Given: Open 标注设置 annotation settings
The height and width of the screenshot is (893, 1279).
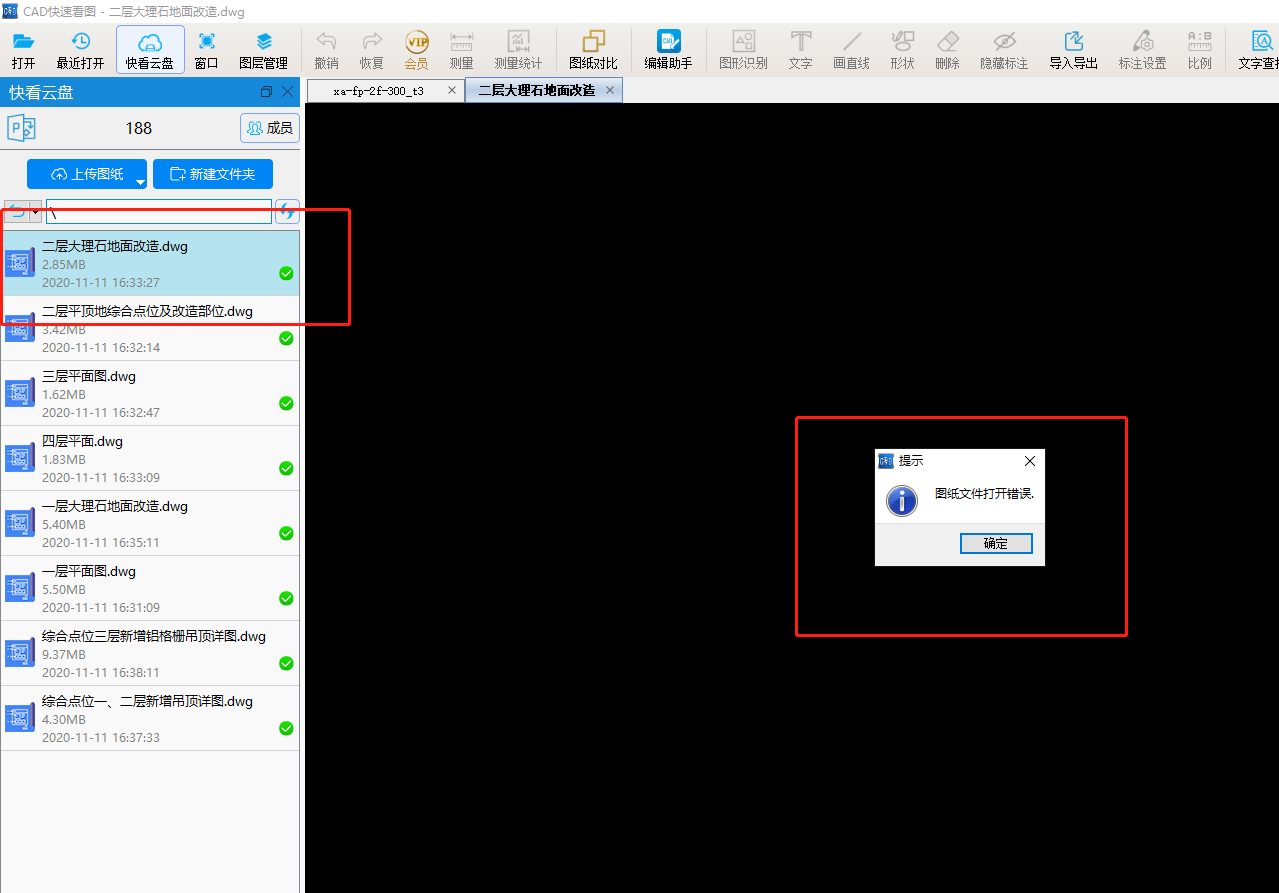Looking at the screenshot, I should (1142, 50).
